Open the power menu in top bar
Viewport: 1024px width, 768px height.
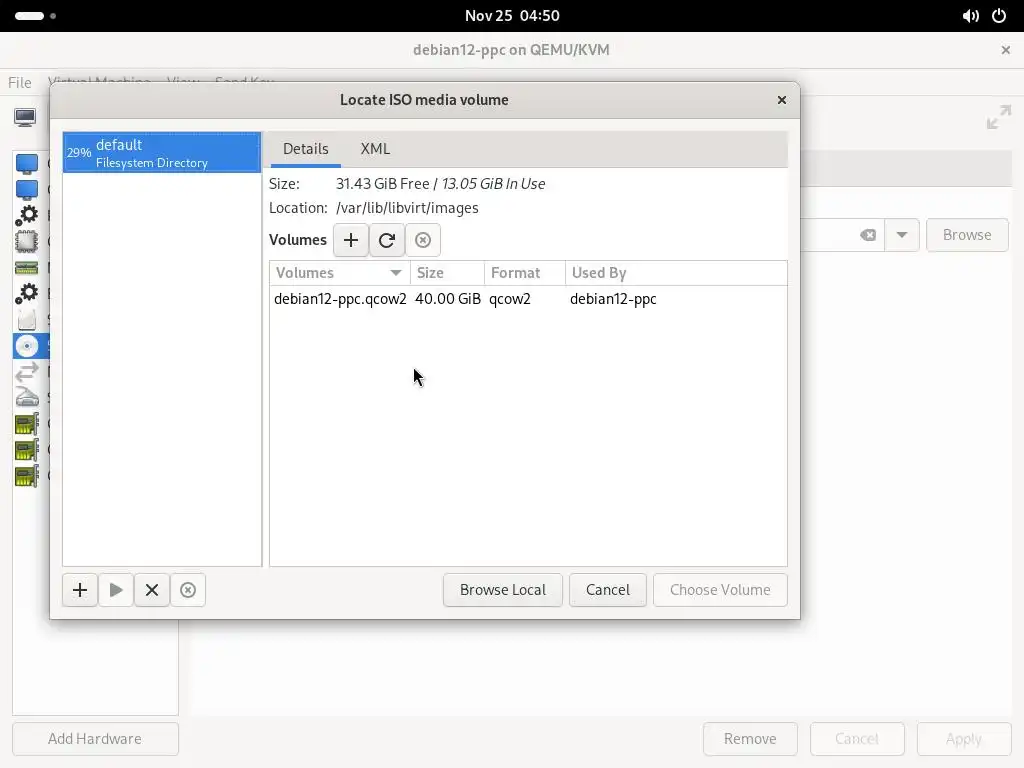999,16
